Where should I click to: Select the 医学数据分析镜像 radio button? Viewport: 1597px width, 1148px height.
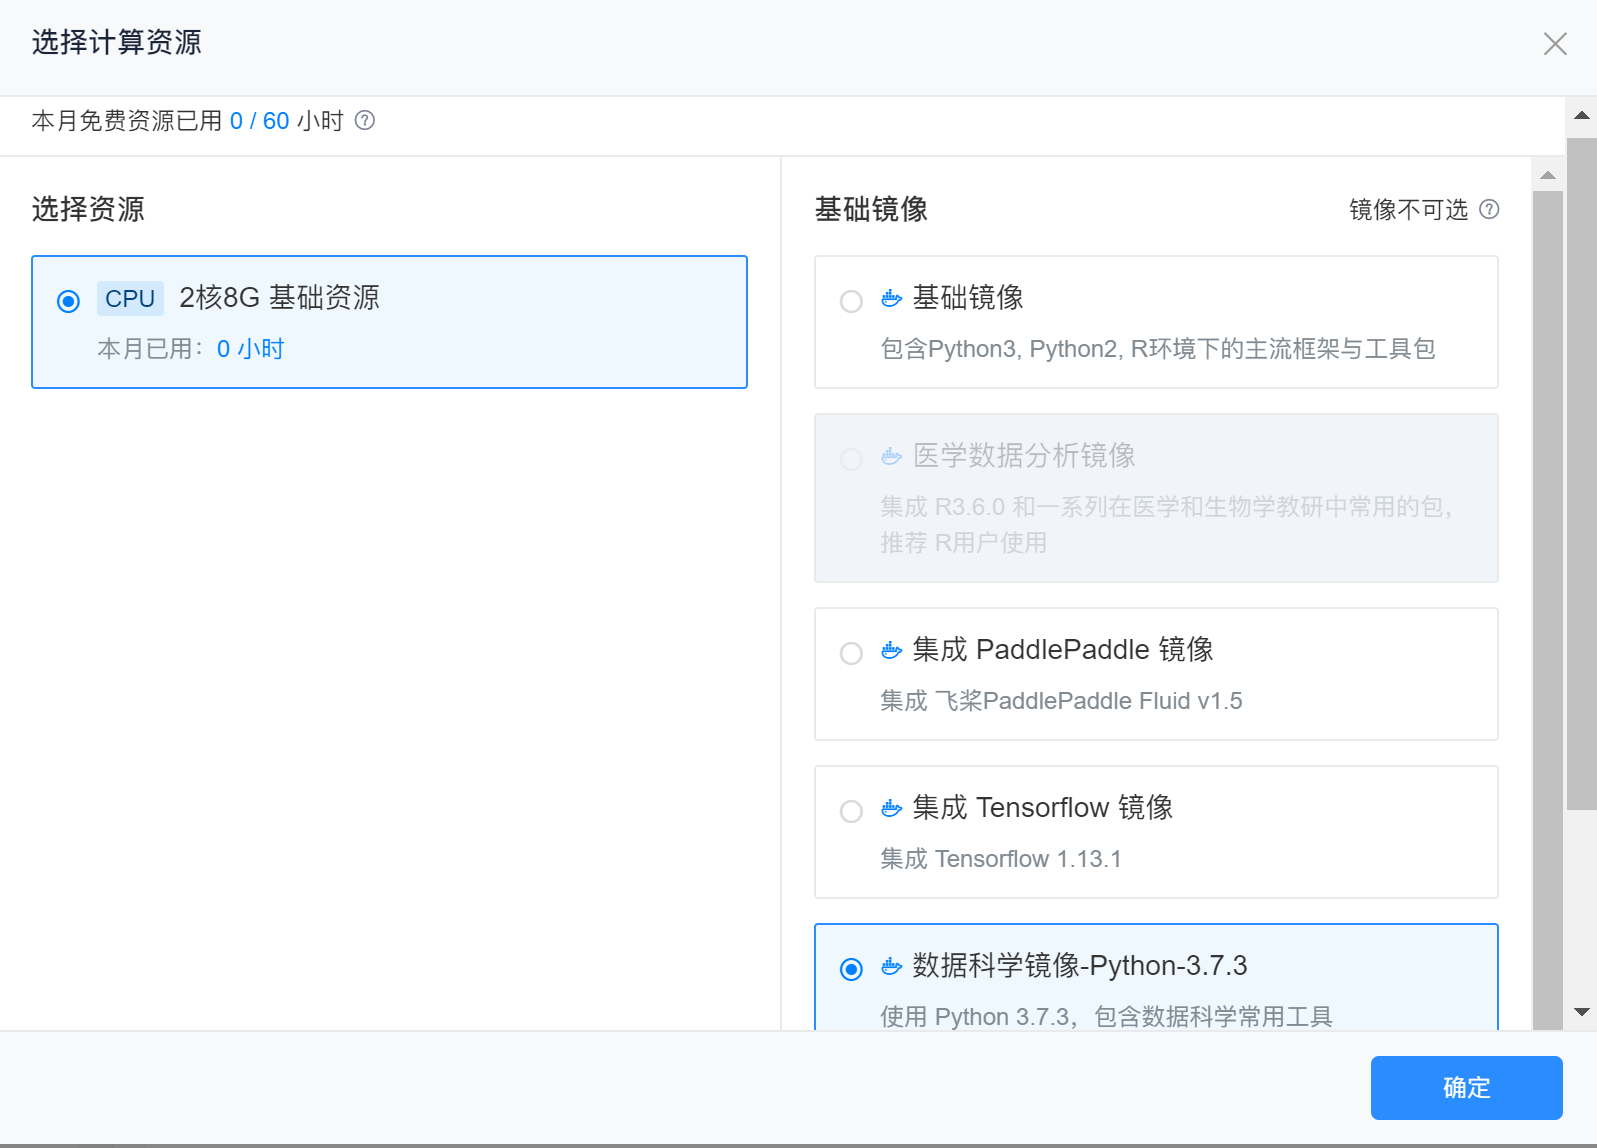click(851, 459)
